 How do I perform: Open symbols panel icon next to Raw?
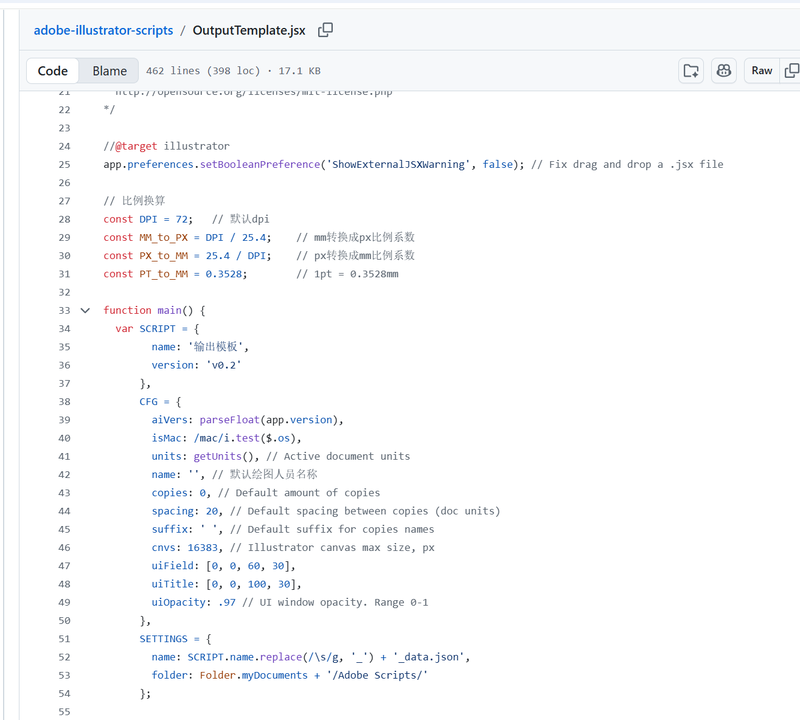pyautogui.click(x=691, y=71)
